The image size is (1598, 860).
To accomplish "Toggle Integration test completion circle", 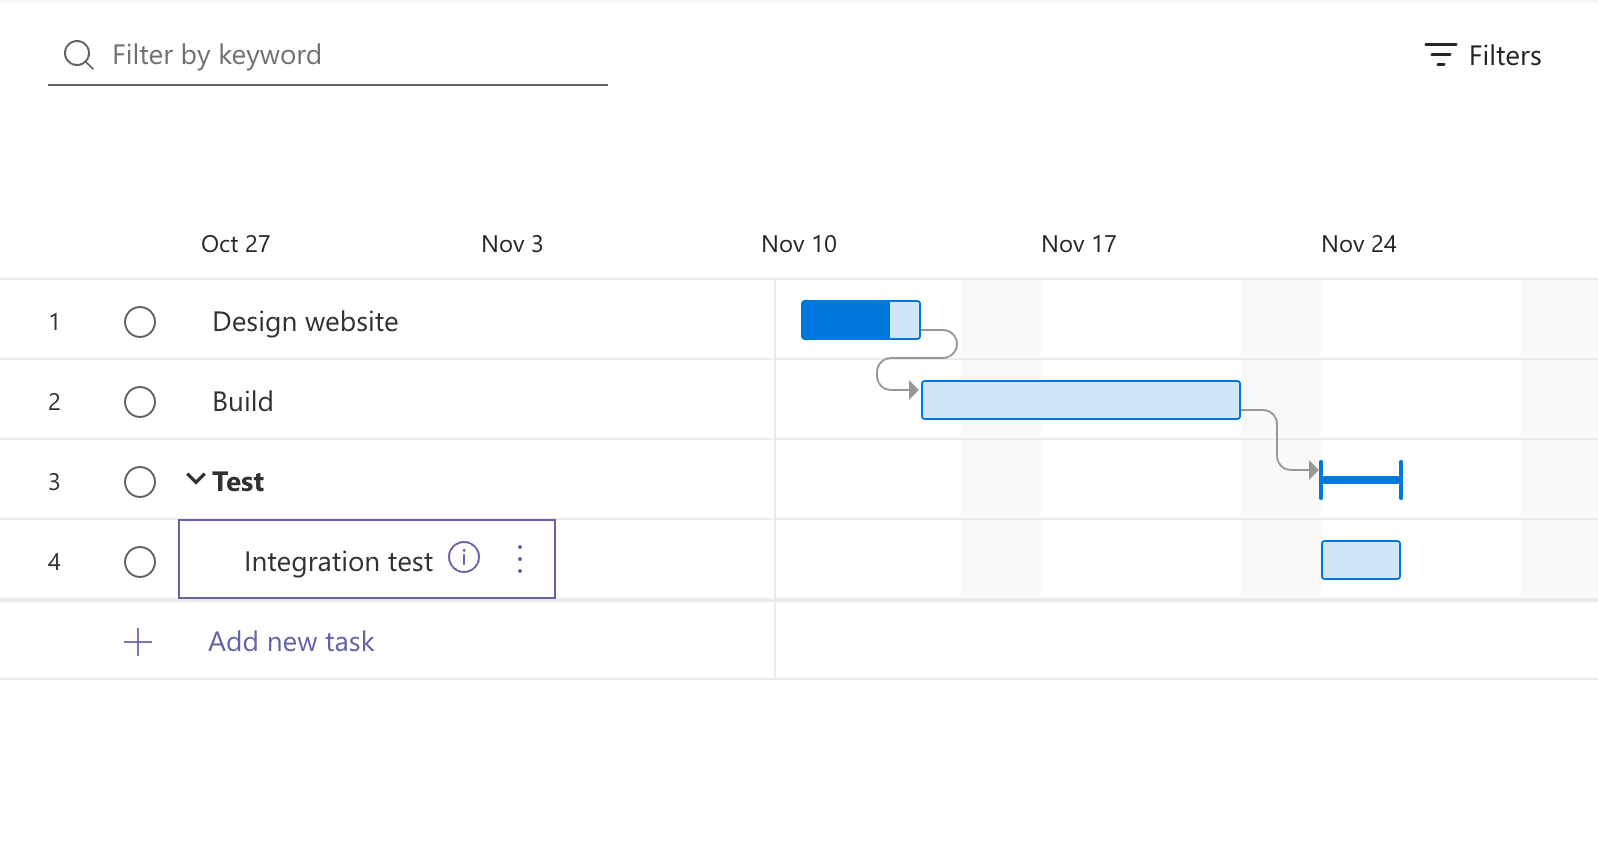I will 140,562.
